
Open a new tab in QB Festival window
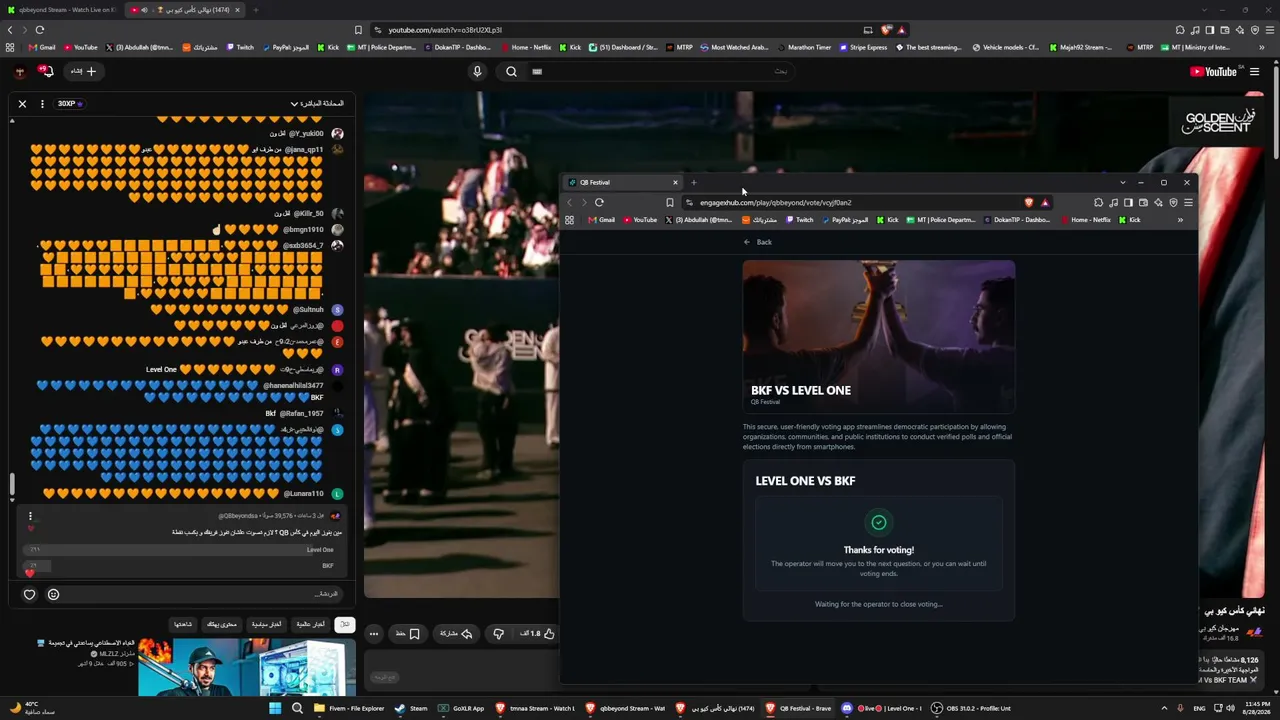pos(693,182)
